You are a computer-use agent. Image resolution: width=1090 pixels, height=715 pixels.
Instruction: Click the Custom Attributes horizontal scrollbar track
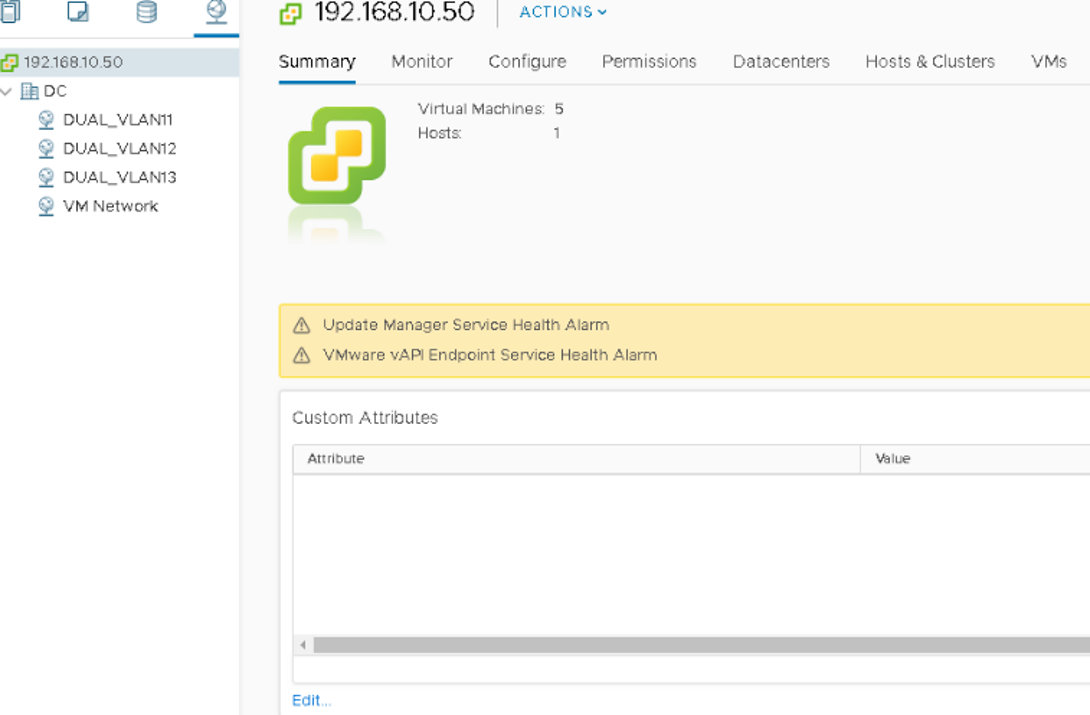[x=701, y=645]
